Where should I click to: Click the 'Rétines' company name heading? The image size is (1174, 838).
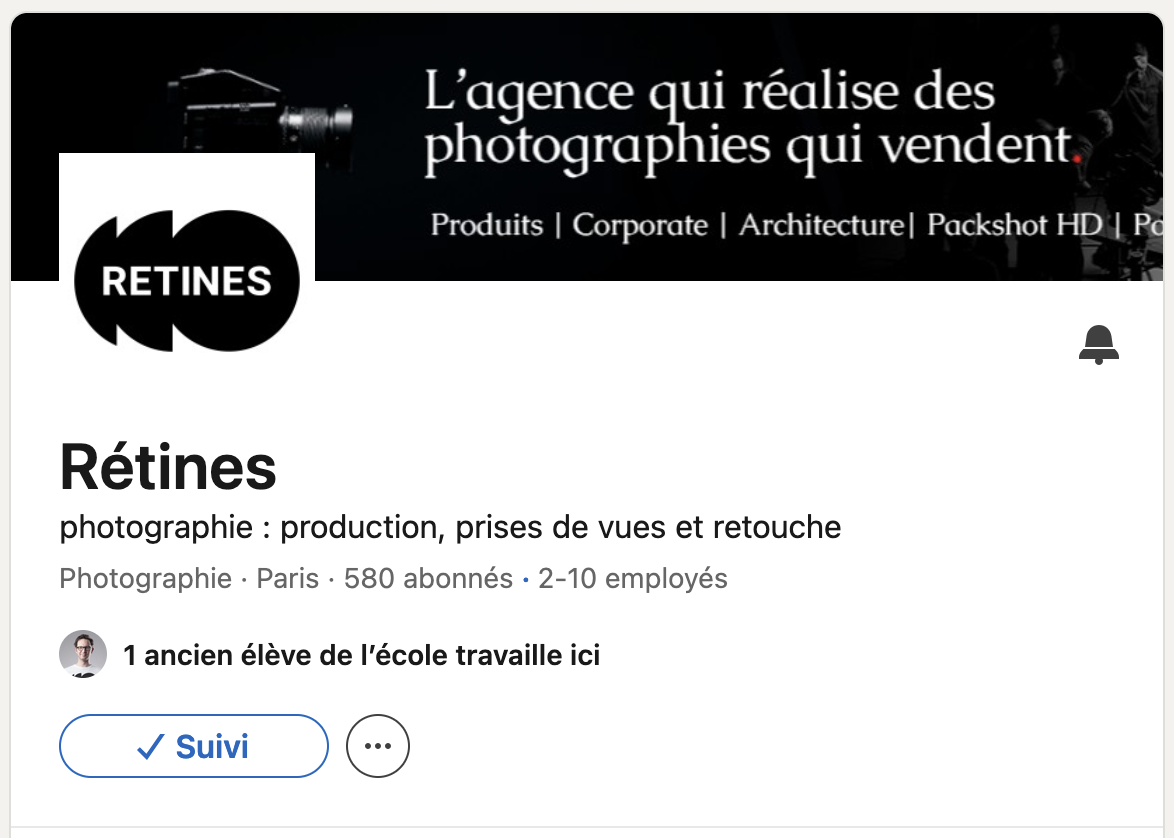(x=168, y=467)
